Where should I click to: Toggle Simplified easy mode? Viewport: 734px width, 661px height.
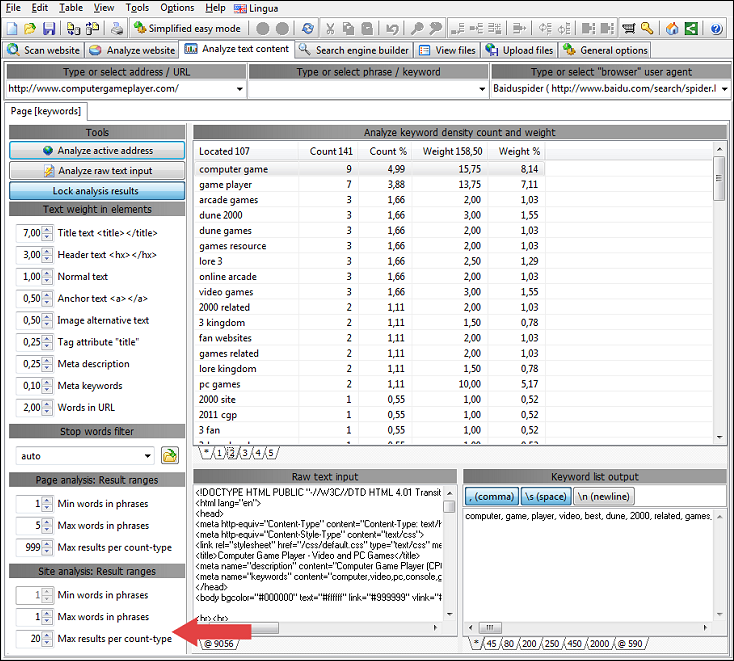(x=187, y=29)
